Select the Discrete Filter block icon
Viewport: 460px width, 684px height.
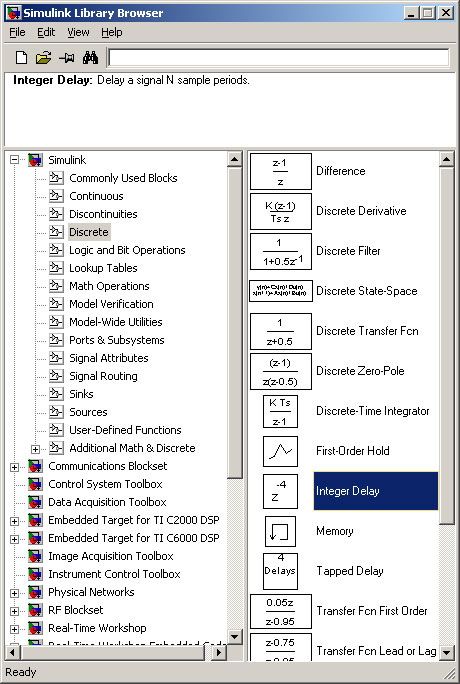tap(281, 252)
